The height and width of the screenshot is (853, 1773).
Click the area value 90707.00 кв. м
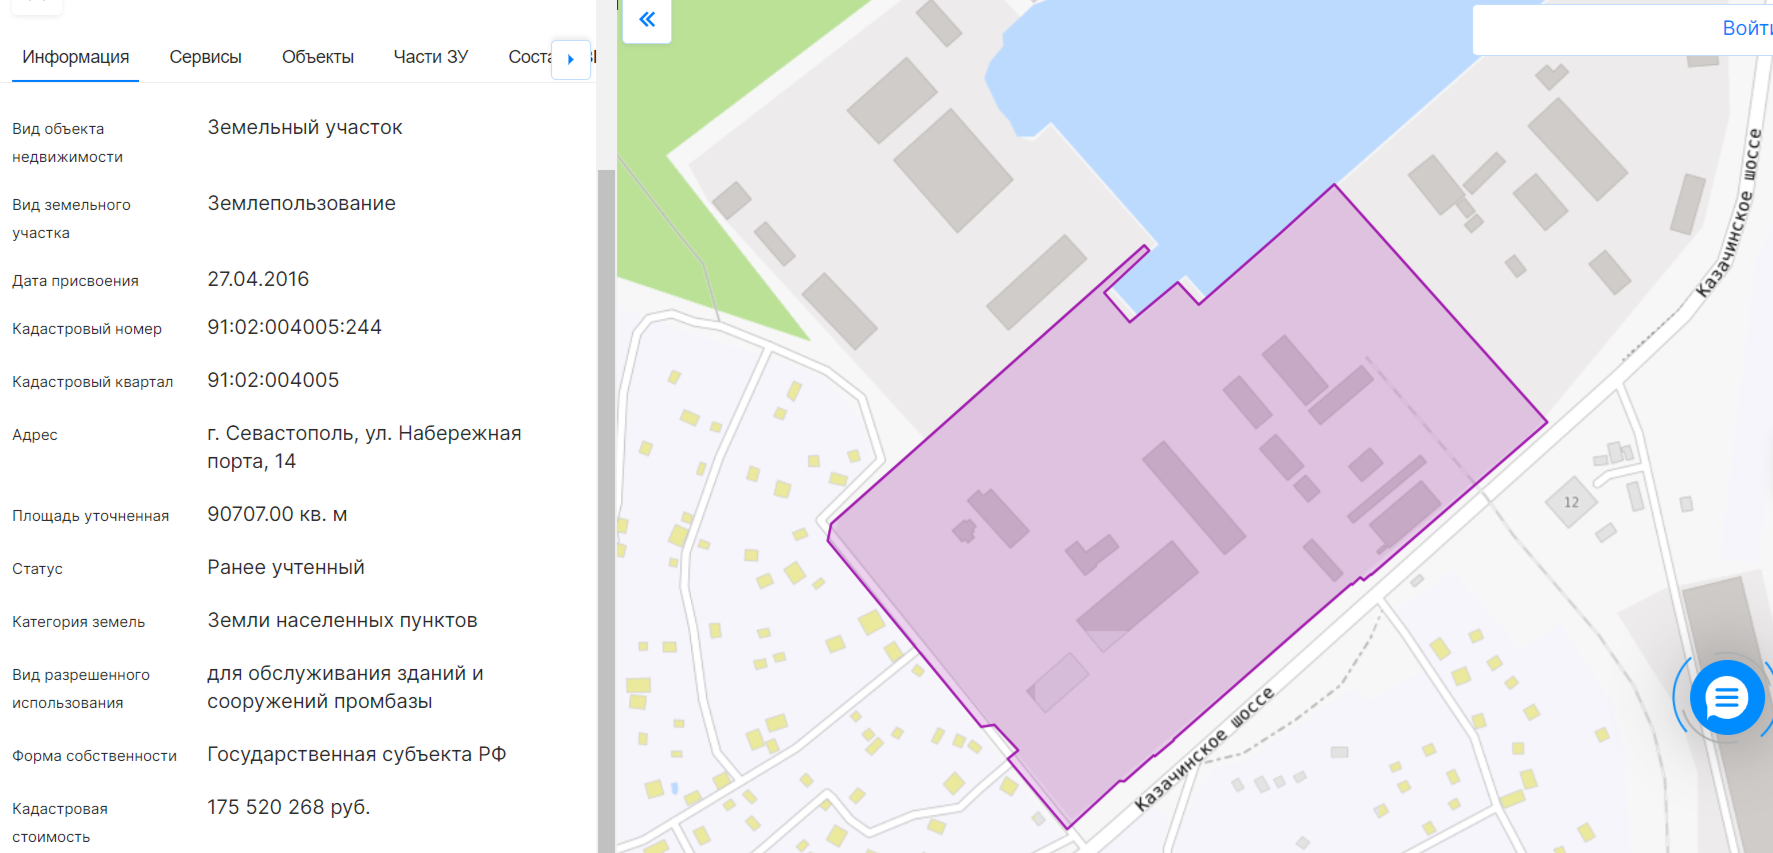point(277,514)
